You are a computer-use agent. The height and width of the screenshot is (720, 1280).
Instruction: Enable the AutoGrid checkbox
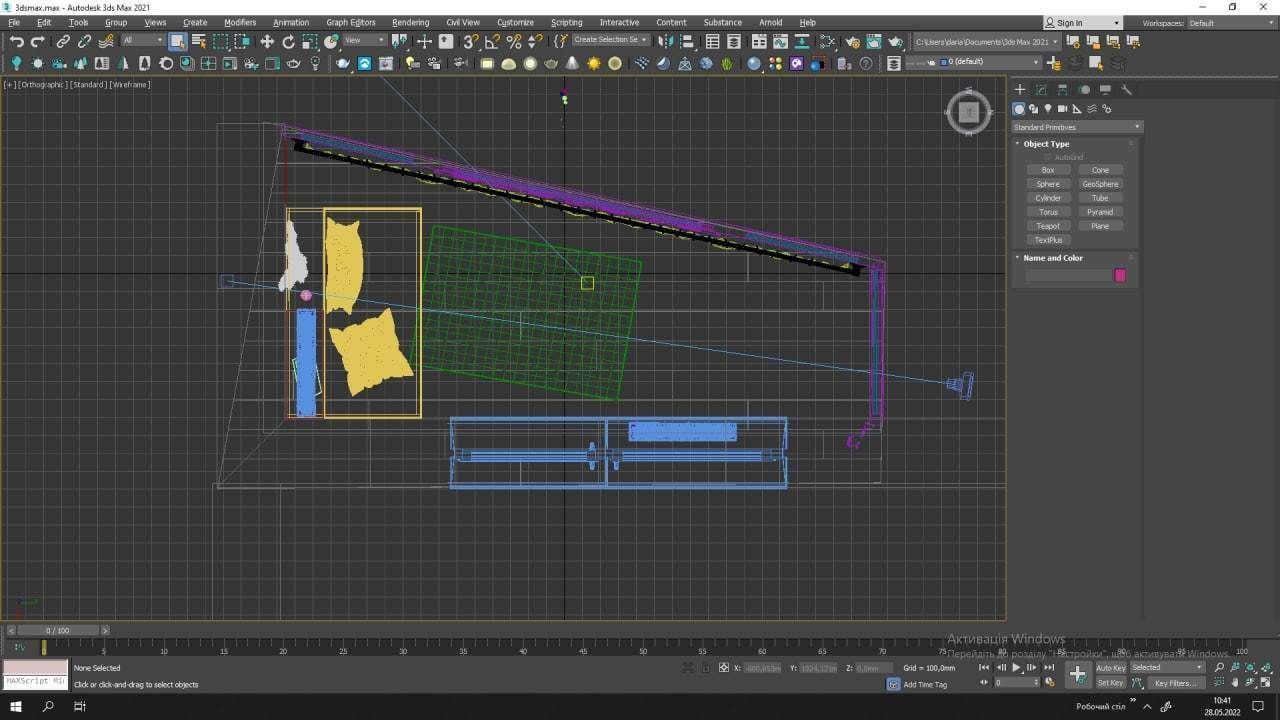(x=1048, y=157)
